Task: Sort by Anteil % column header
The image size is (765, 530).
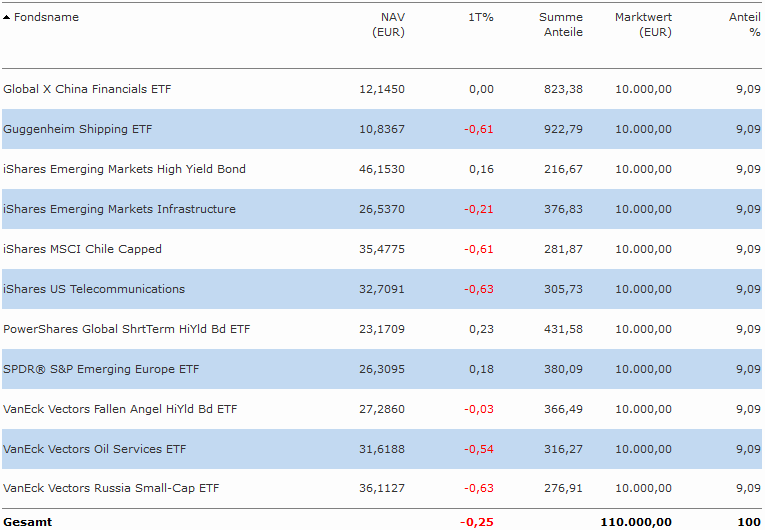Action: coord(745,25)
